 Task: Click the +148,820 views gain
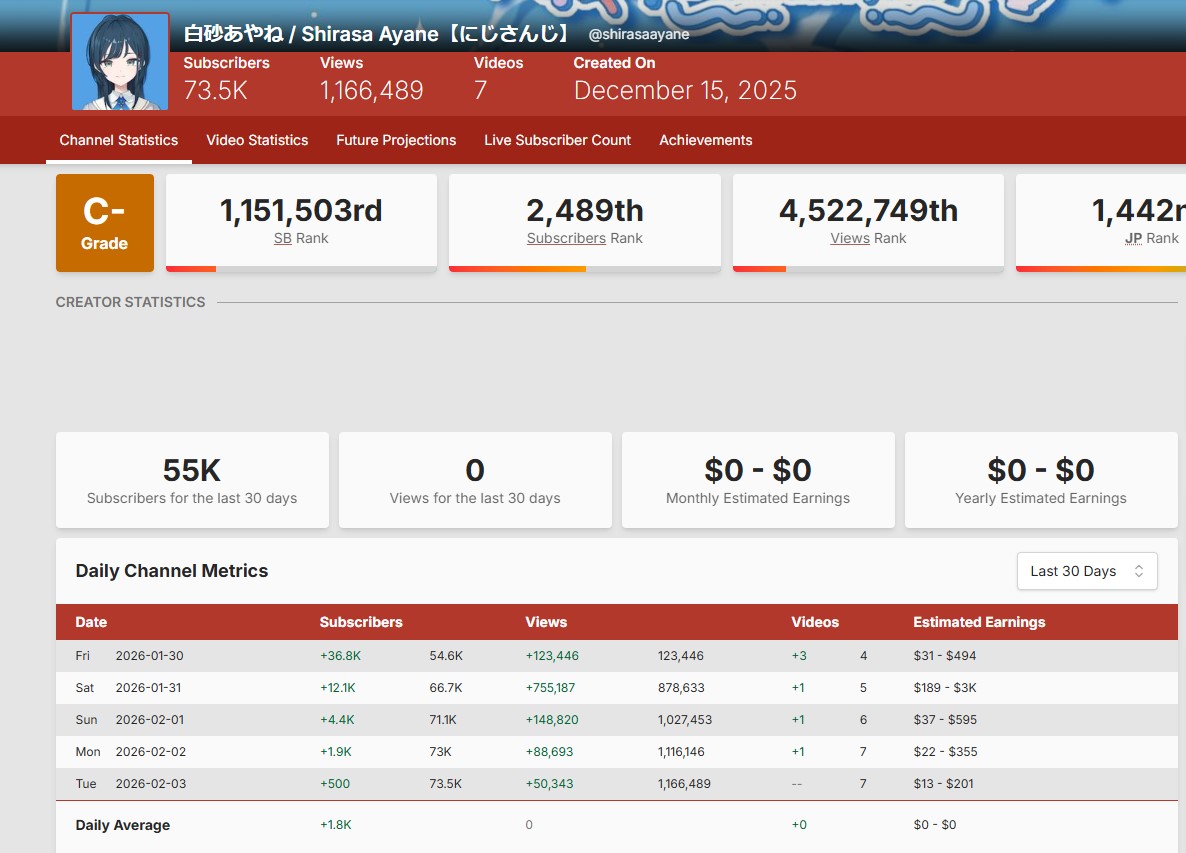click(552, 719)
